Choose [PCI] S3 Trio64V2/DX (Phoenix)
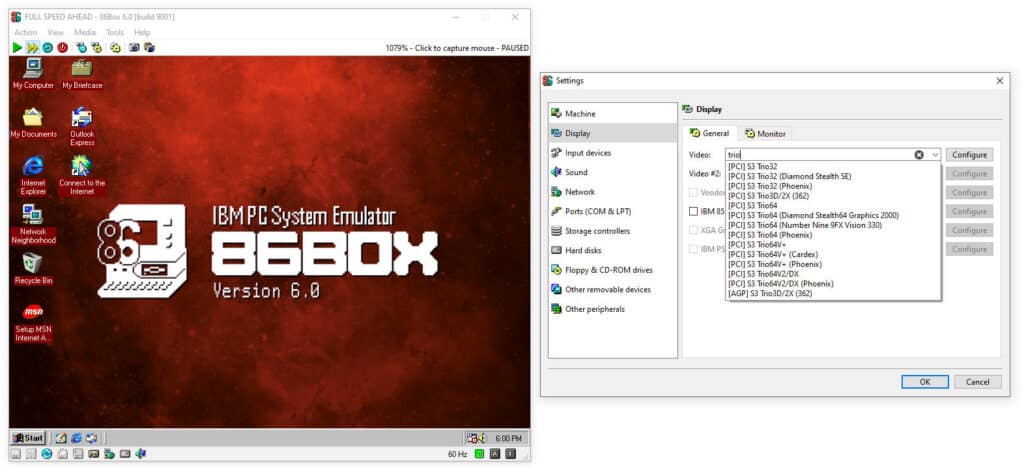 833,284
